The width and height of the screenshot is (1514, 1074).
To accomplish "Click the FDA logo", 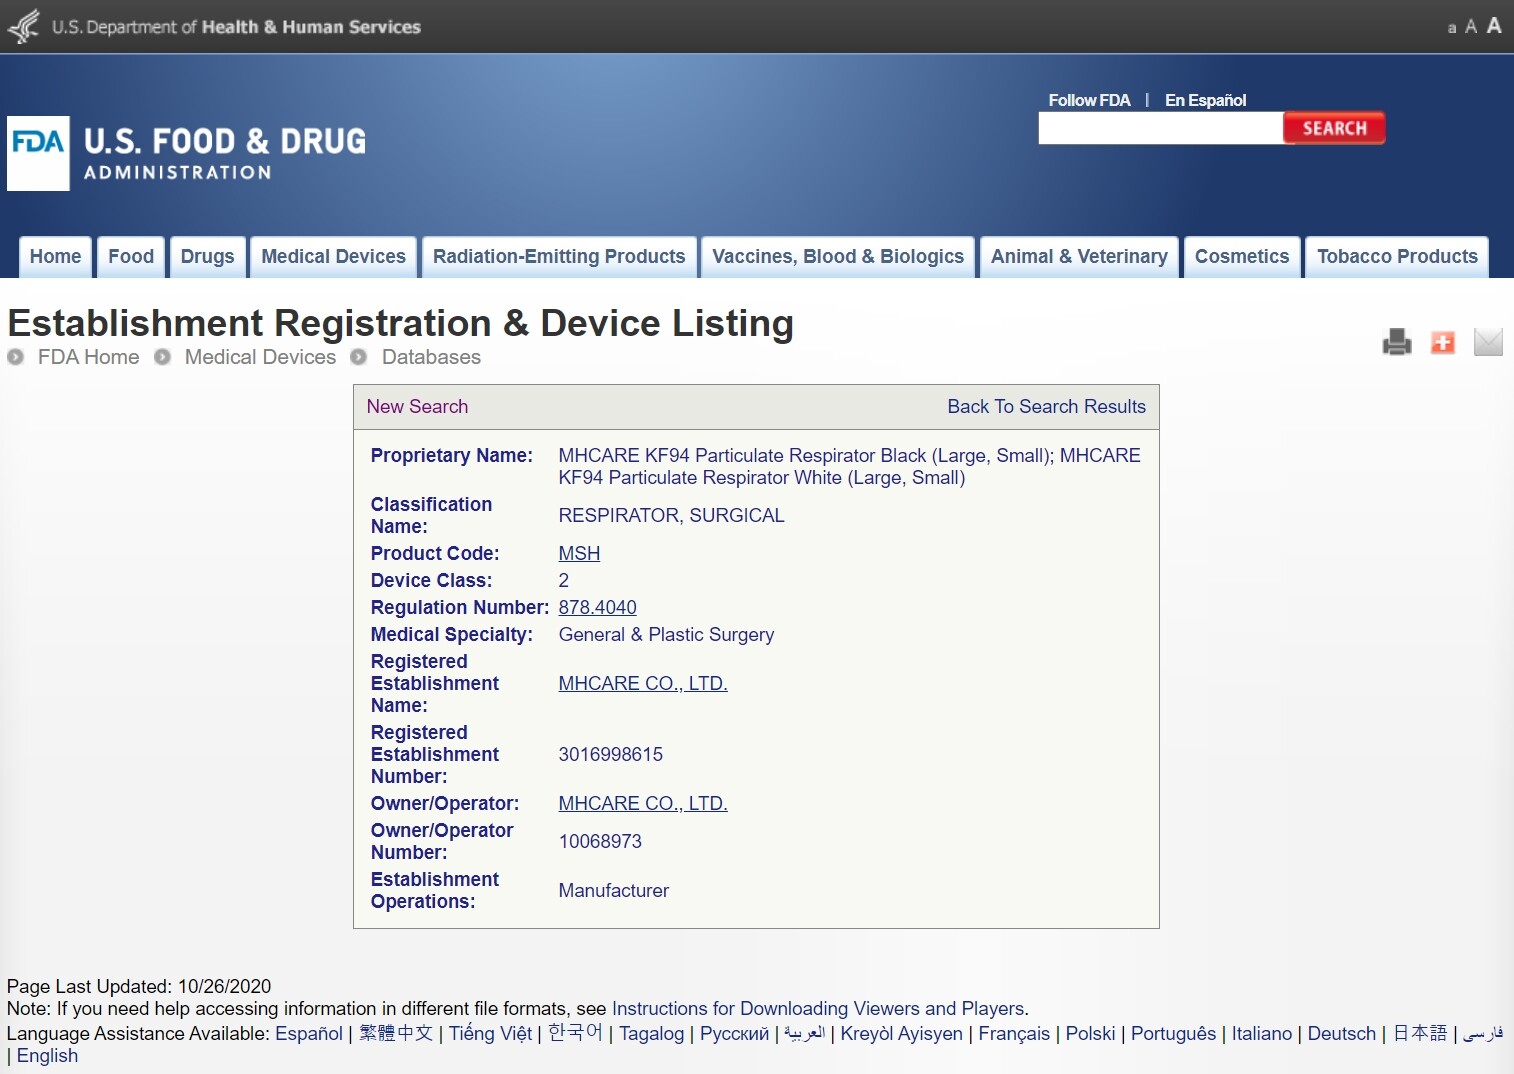I will click(38, 153).
